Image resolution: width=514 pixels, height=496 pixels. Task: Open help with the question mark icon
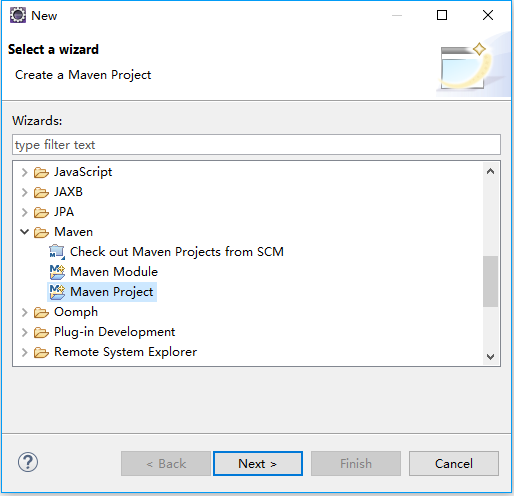[28, 462]
